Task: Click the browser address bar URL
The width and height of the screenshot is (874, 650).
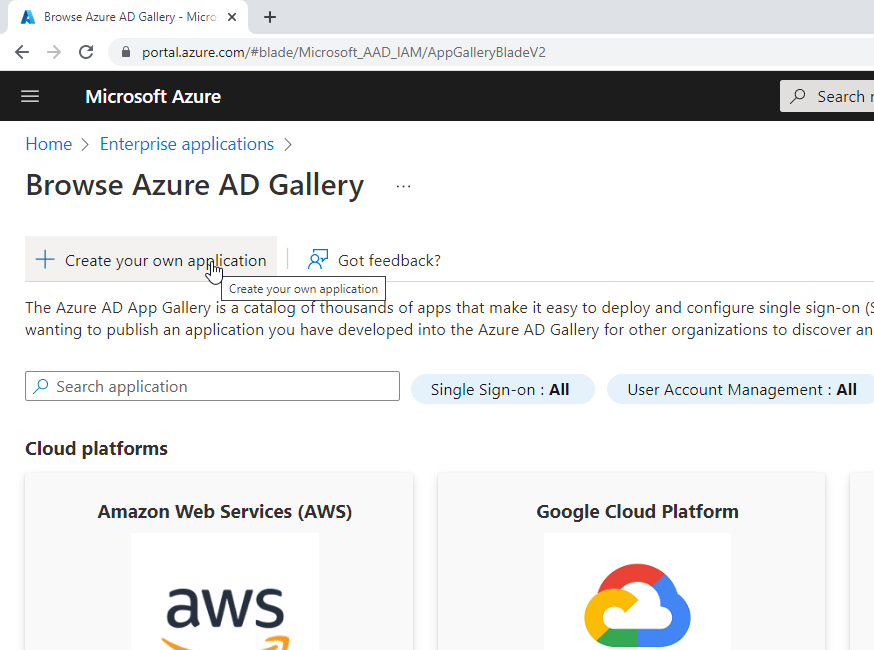Action: [343, 52]
